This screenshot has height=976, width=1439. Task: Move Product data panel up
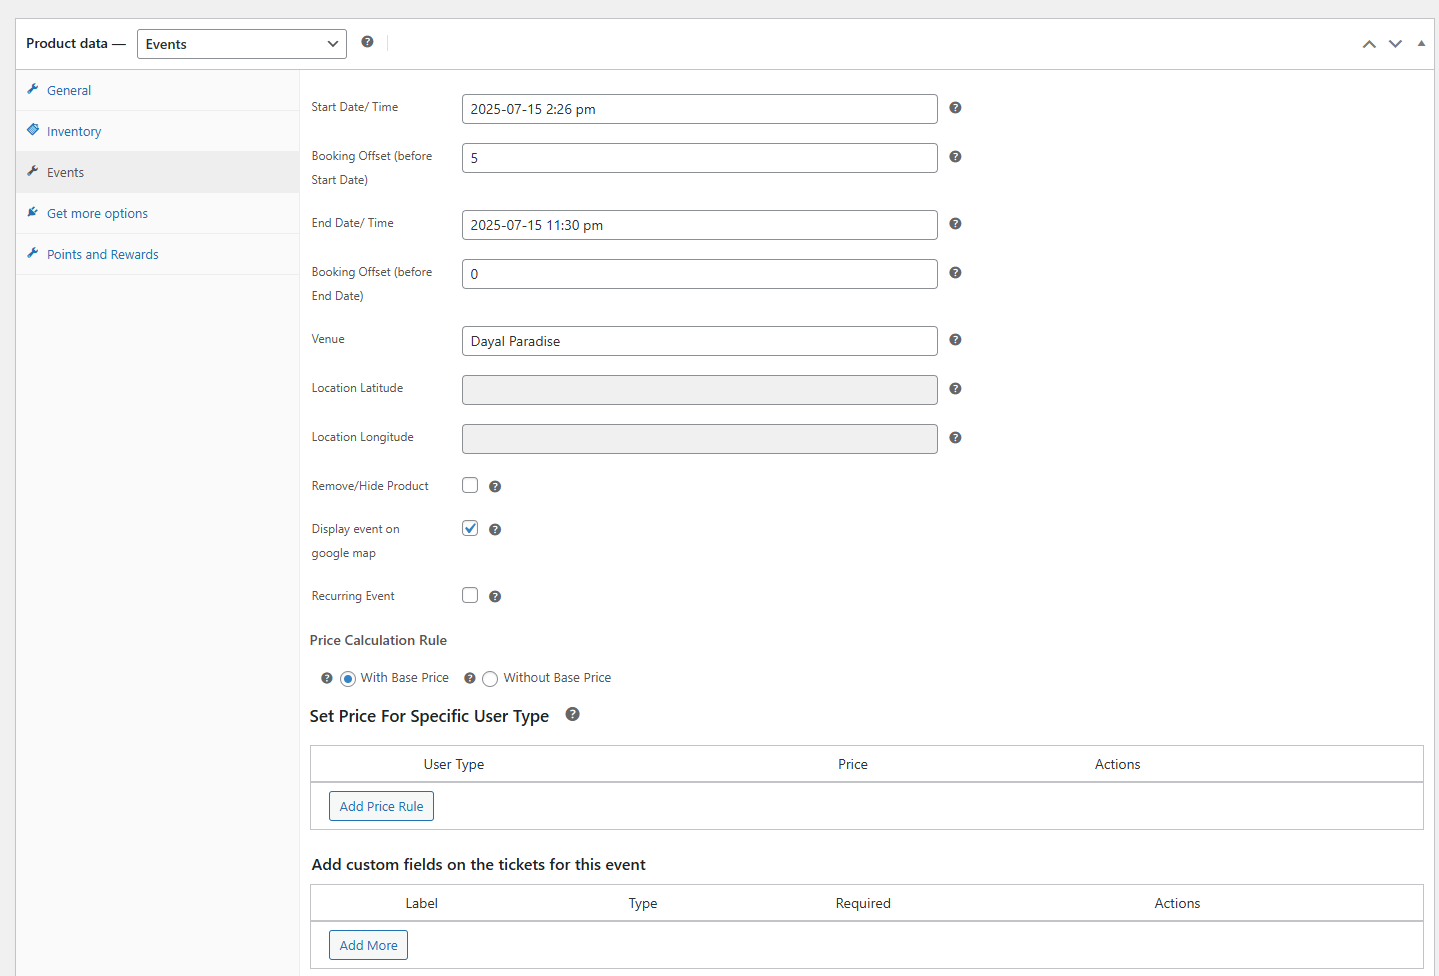(1369, 44)
